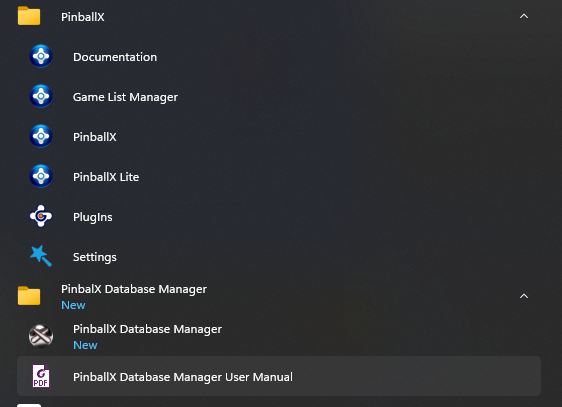Open the PDF user manual icon
The width and height of the screenshot is (562, 407).
(41, 376)
